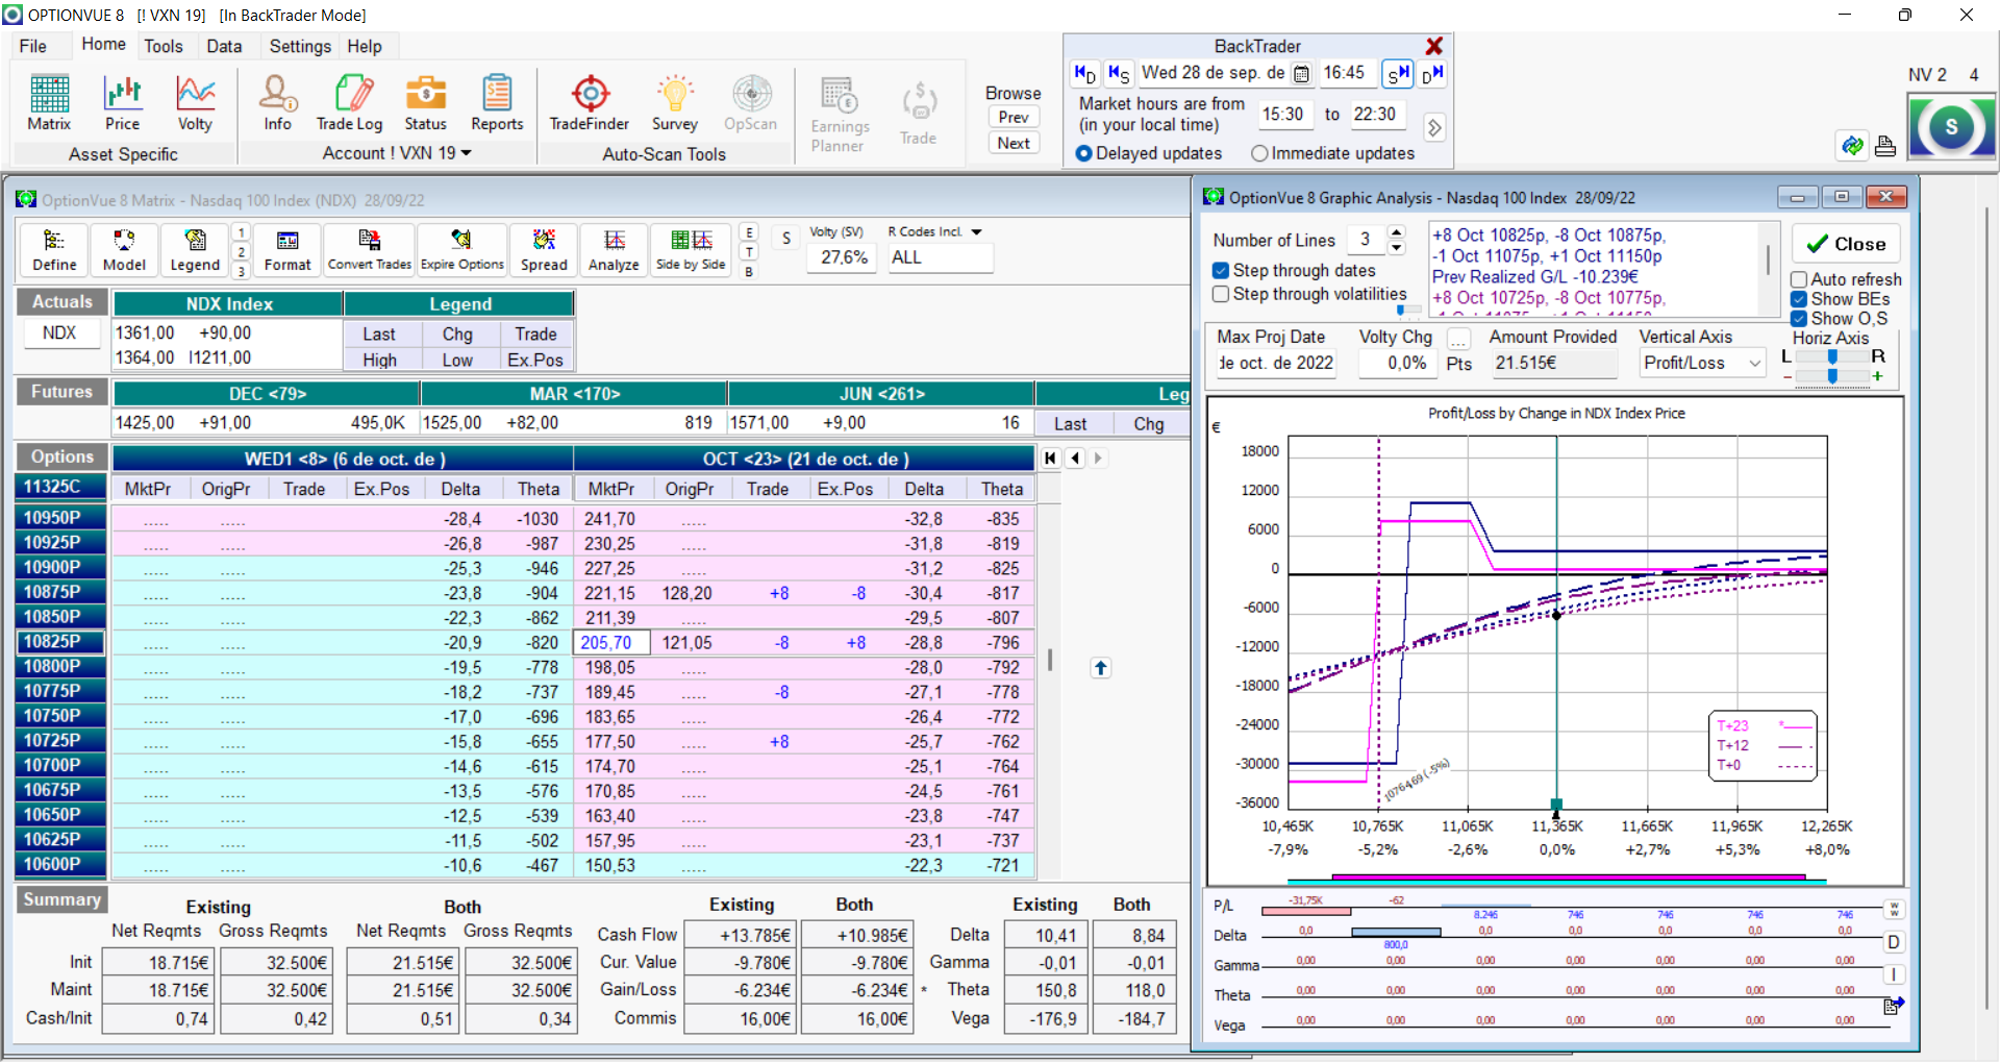Click Volty Chg input field
Screen dimensions: 2000x1063
coord(1397,363)
